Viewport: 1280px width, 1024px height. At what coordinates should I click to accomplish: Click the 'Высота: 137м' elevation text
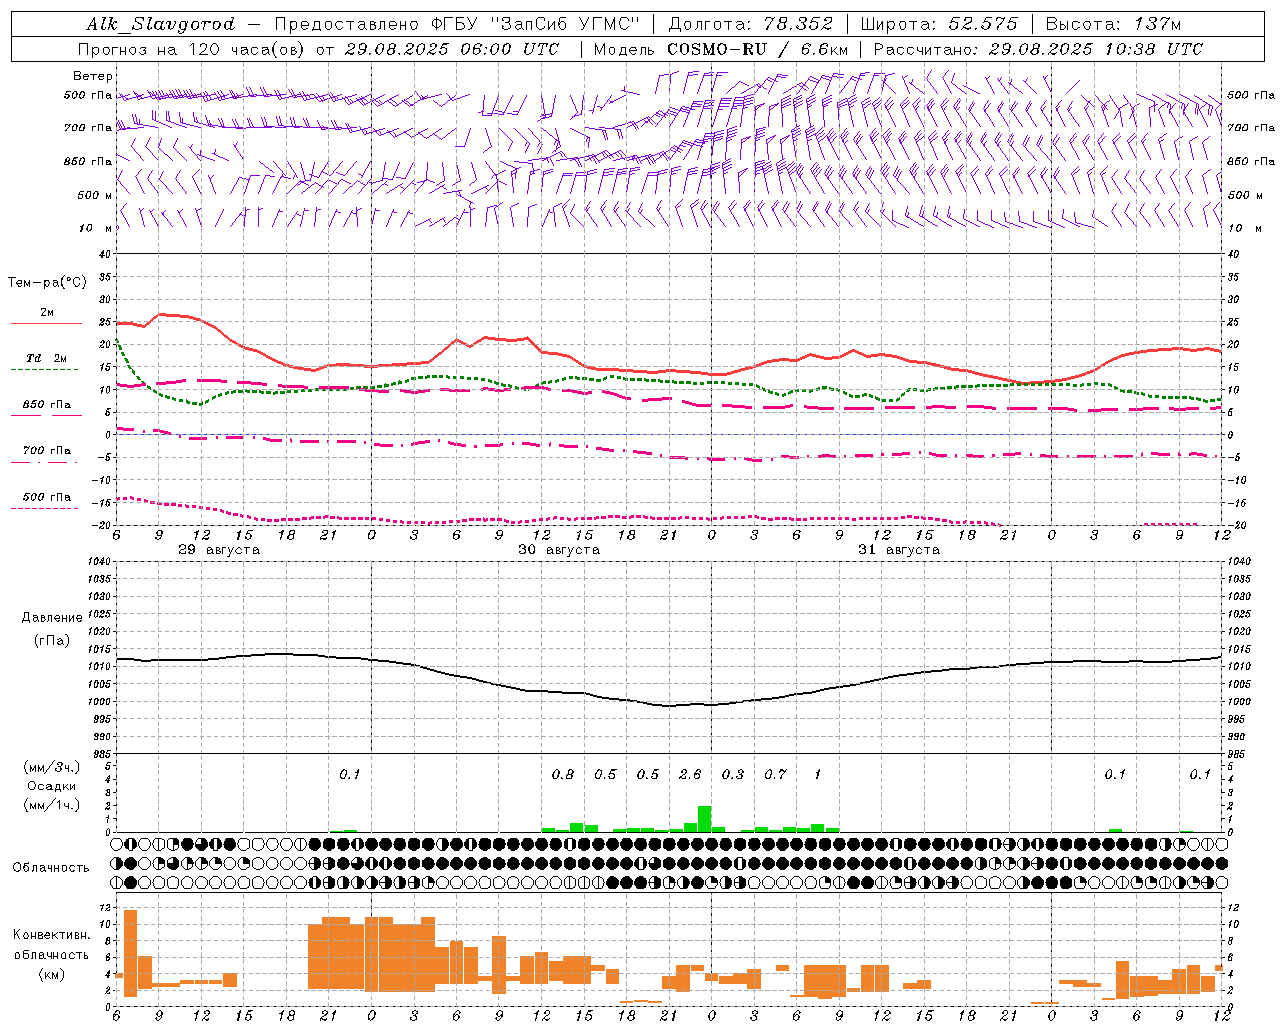tap(1114, 24)
